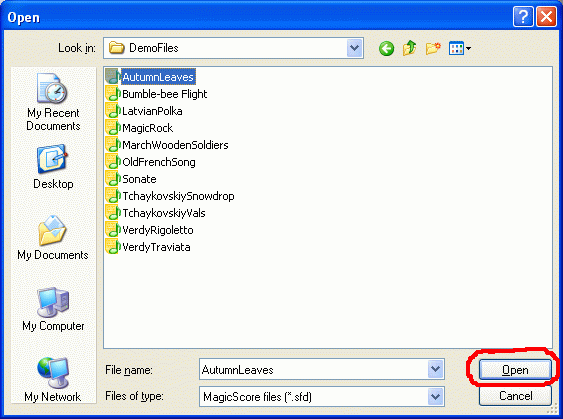The width and height of the screenshot is (563, 419).
Task: Select the MarchWoodenSoldiers file name
Action: coord(175,145)
